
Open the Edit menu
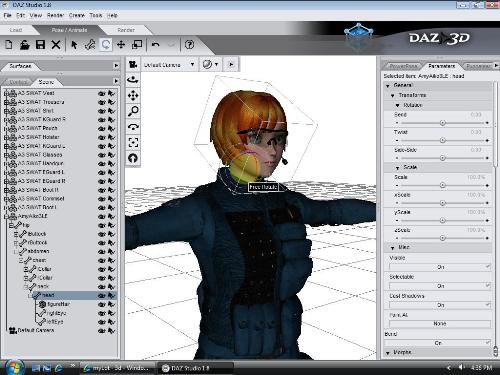click(x=21, y=15)
